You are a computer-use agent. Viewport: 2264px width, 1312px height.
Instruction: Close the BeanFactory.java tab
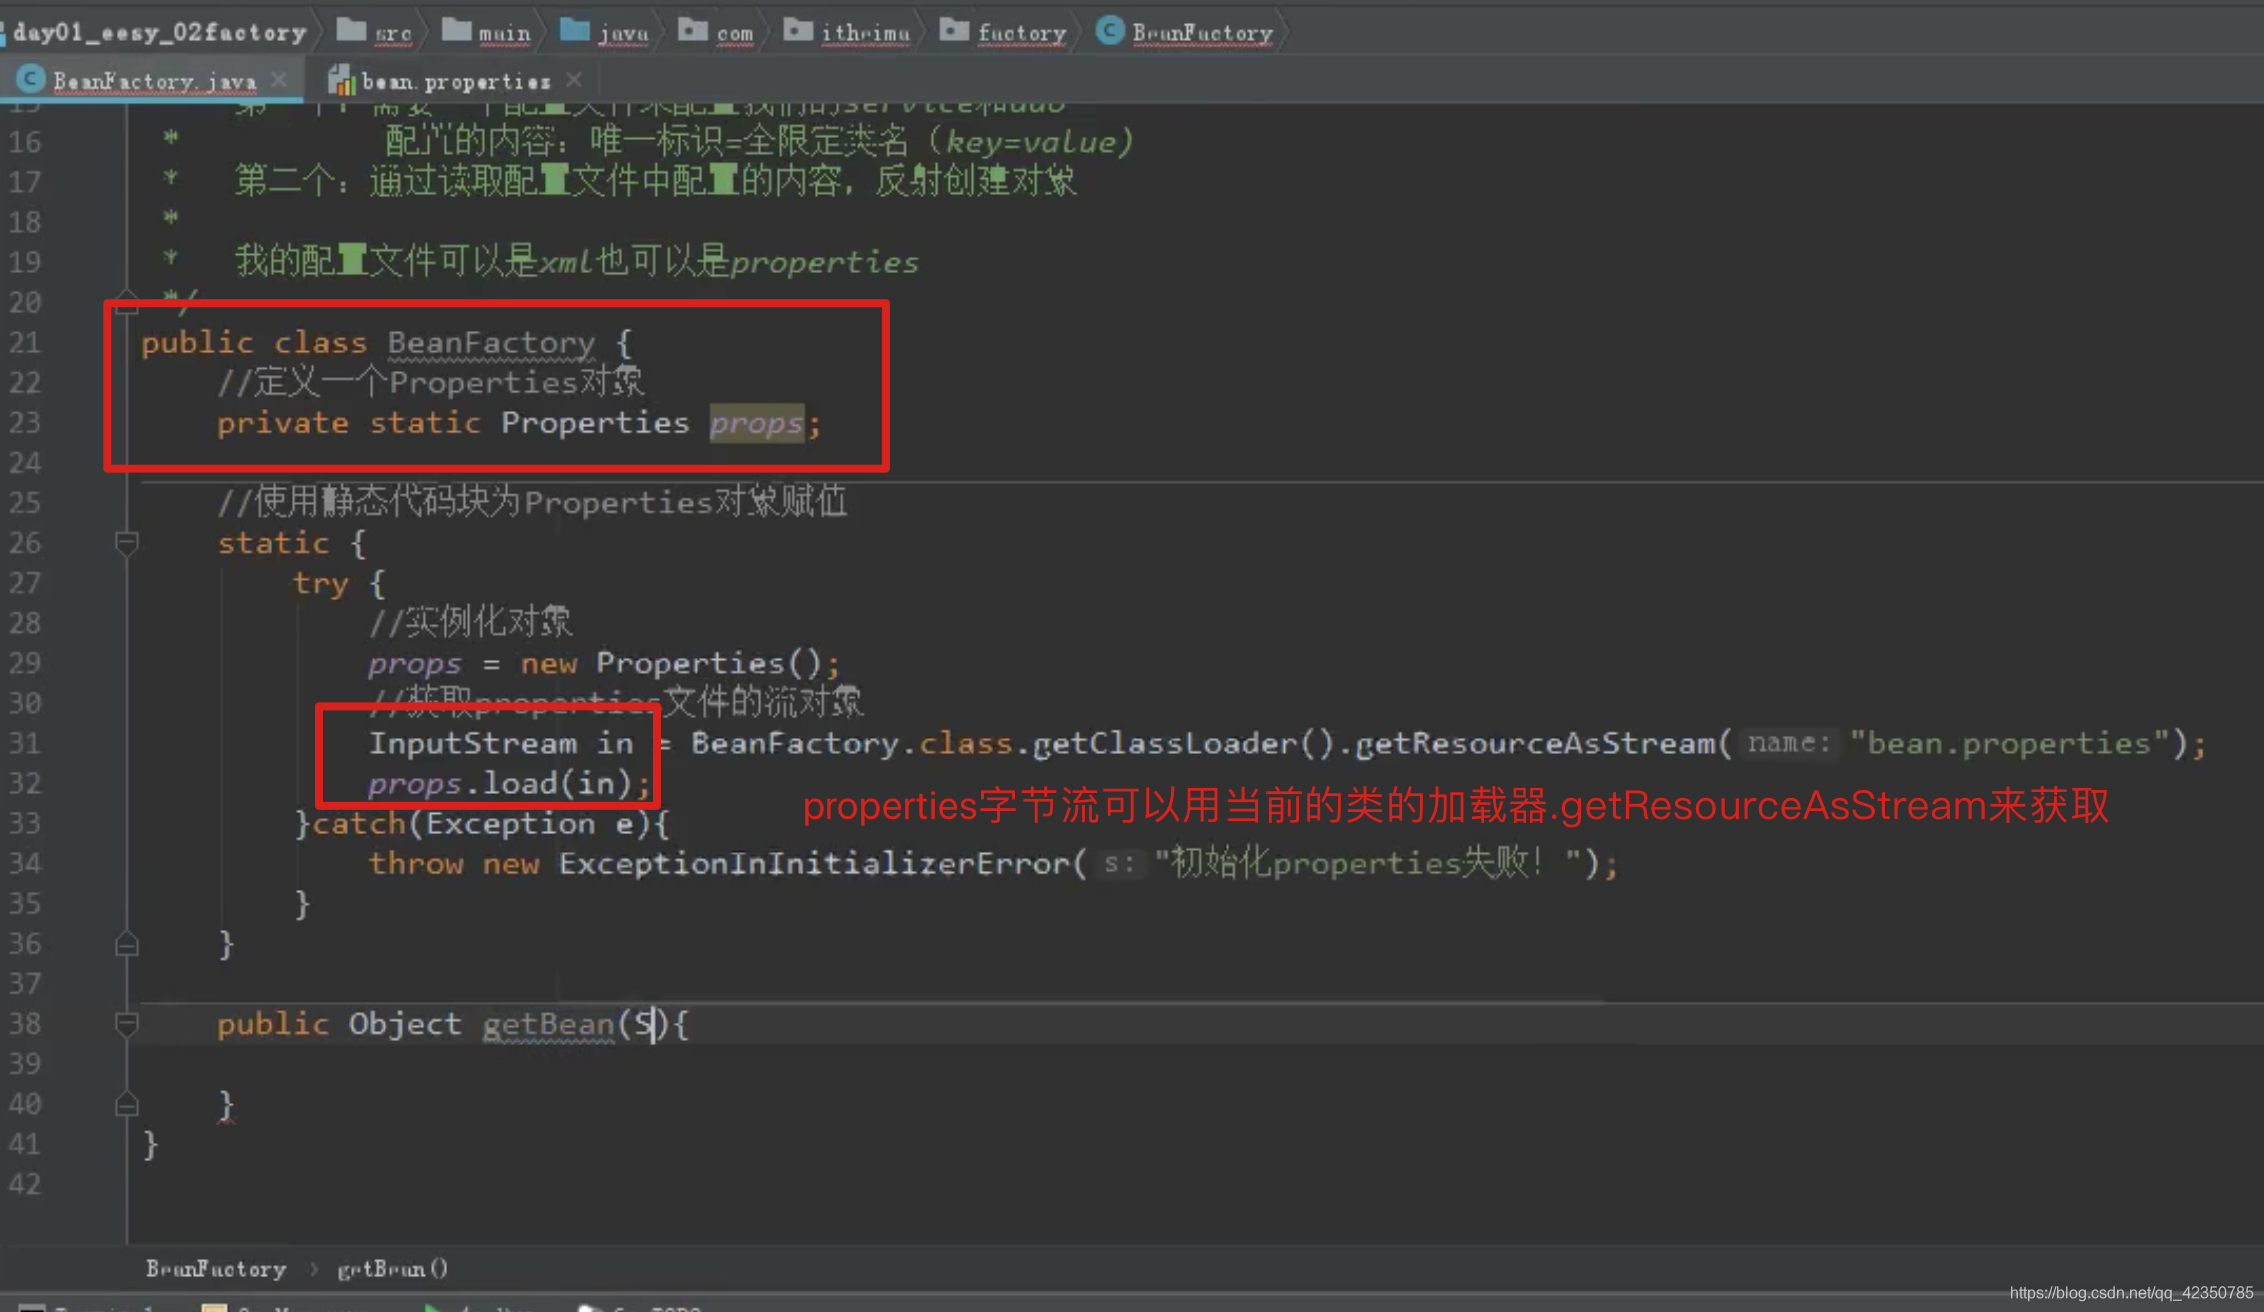[279, 79]
